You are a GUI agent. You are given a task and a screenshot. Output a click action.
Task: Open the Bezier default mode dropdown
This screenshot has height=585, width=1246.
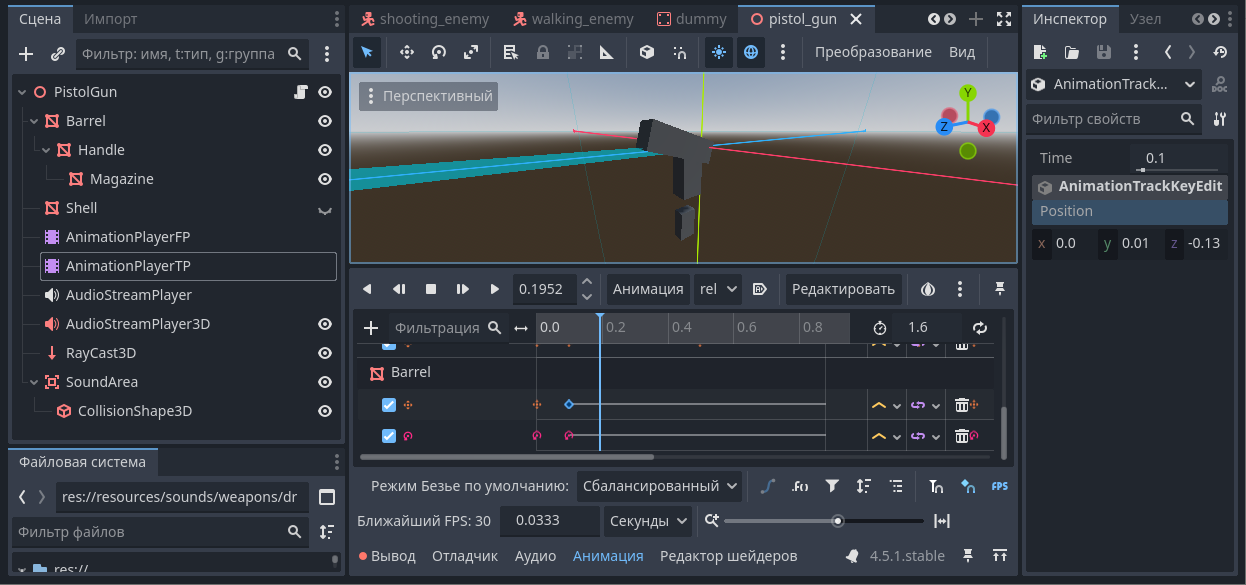(659, 486)
